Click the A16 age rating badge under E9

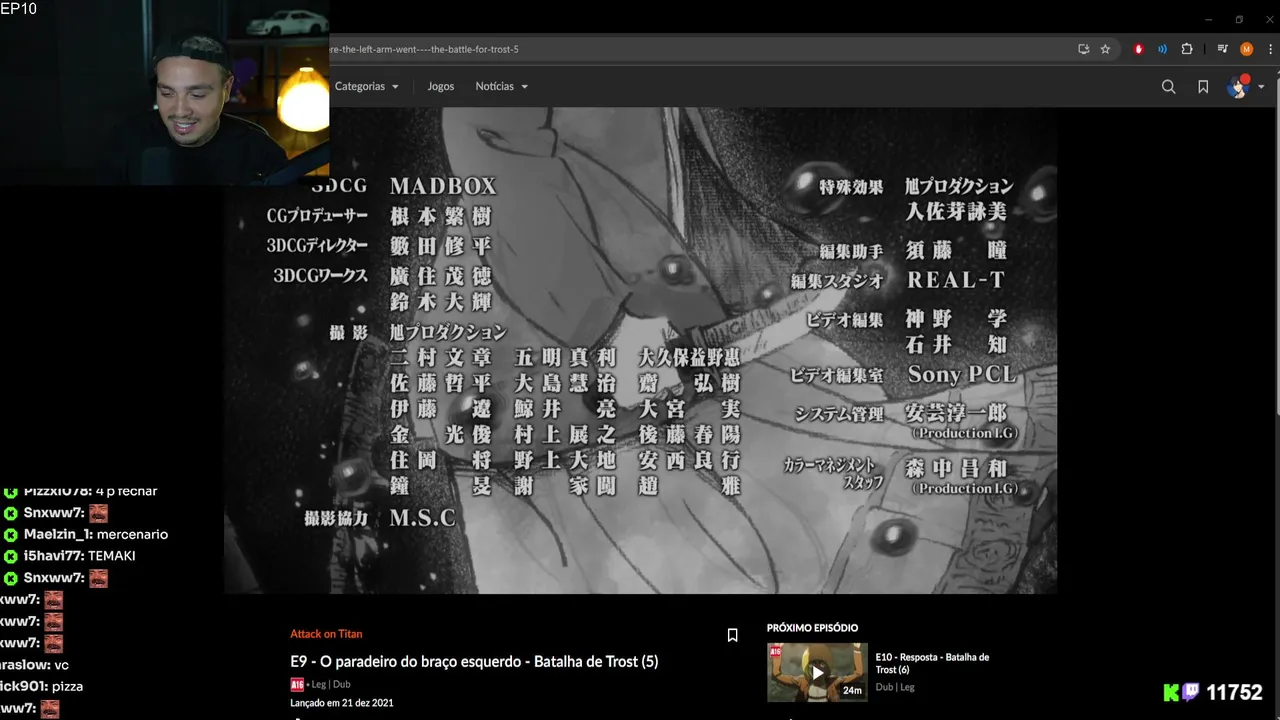coord(297,684)
